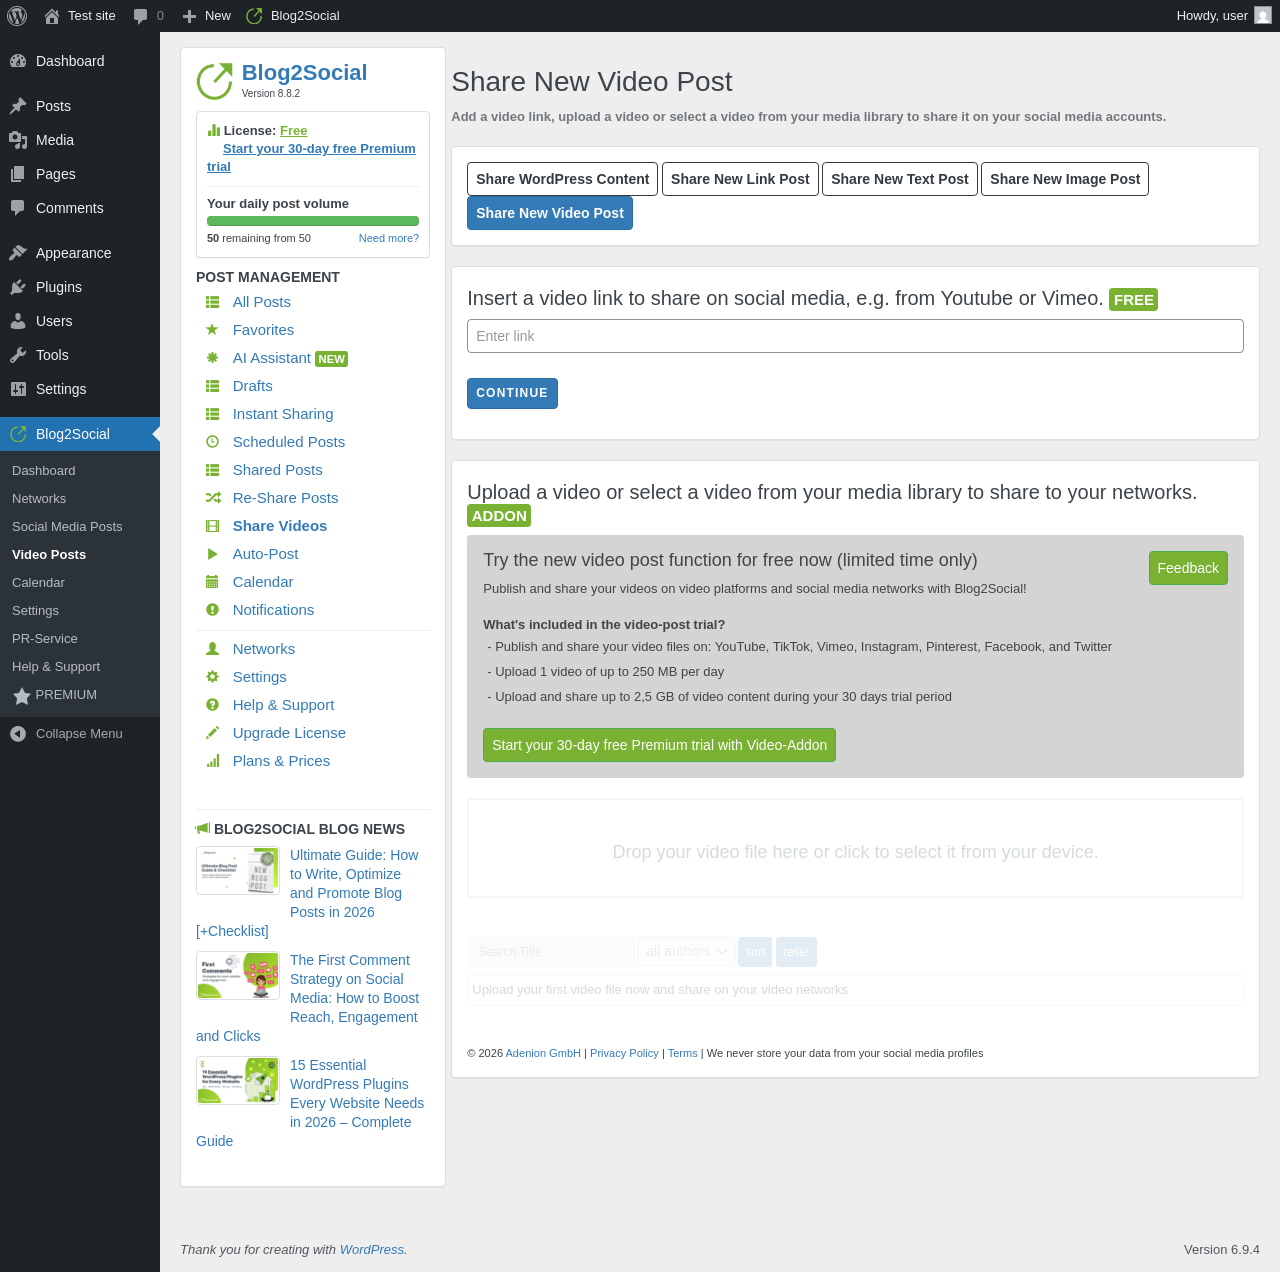Click the Settings sliders icon in sidebar
Image resolution: width=1280 pixels, height=1272 pixels.
tap(18, 389)
